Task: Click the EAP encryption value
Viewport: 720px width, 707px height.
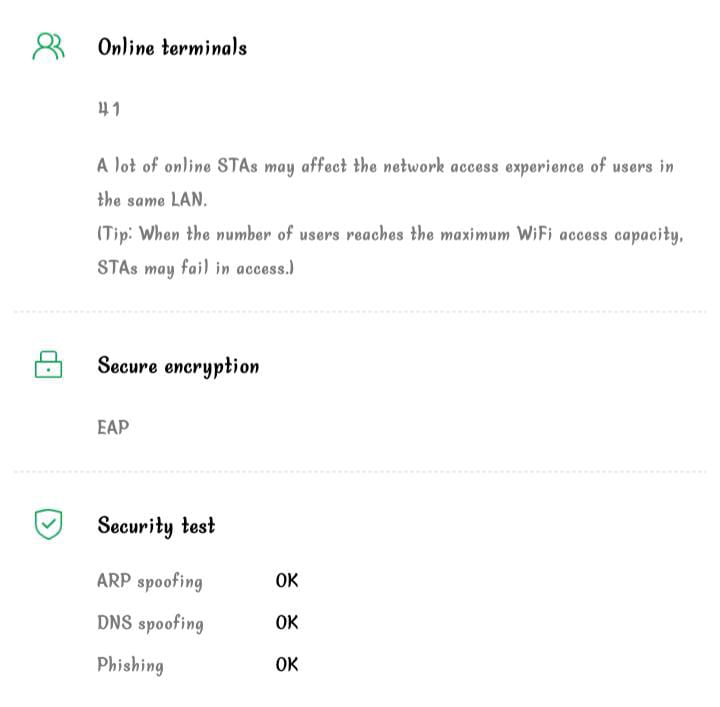Action: pyautogui.click(x=113, y=428)
